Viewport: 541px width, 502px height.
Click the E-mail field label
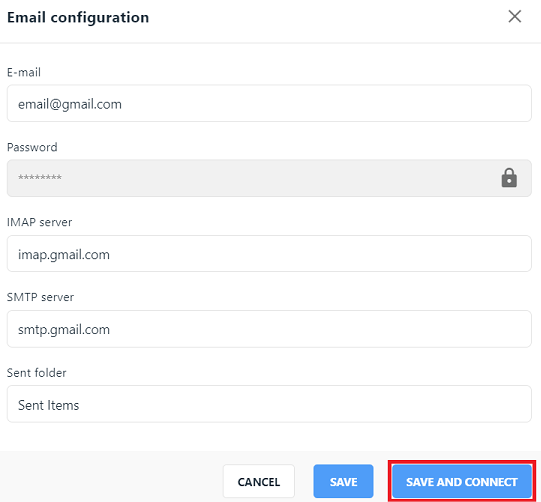[24, 72]
